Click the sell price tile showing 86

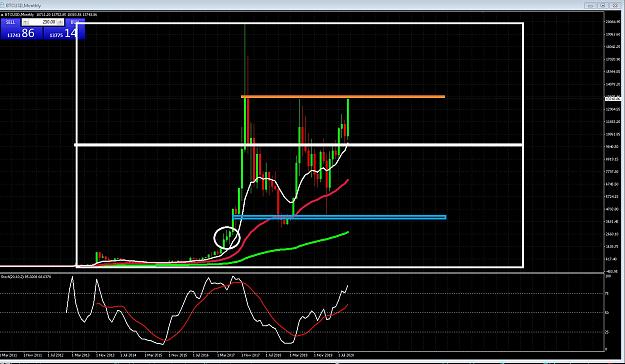click(x=22, y=33)
